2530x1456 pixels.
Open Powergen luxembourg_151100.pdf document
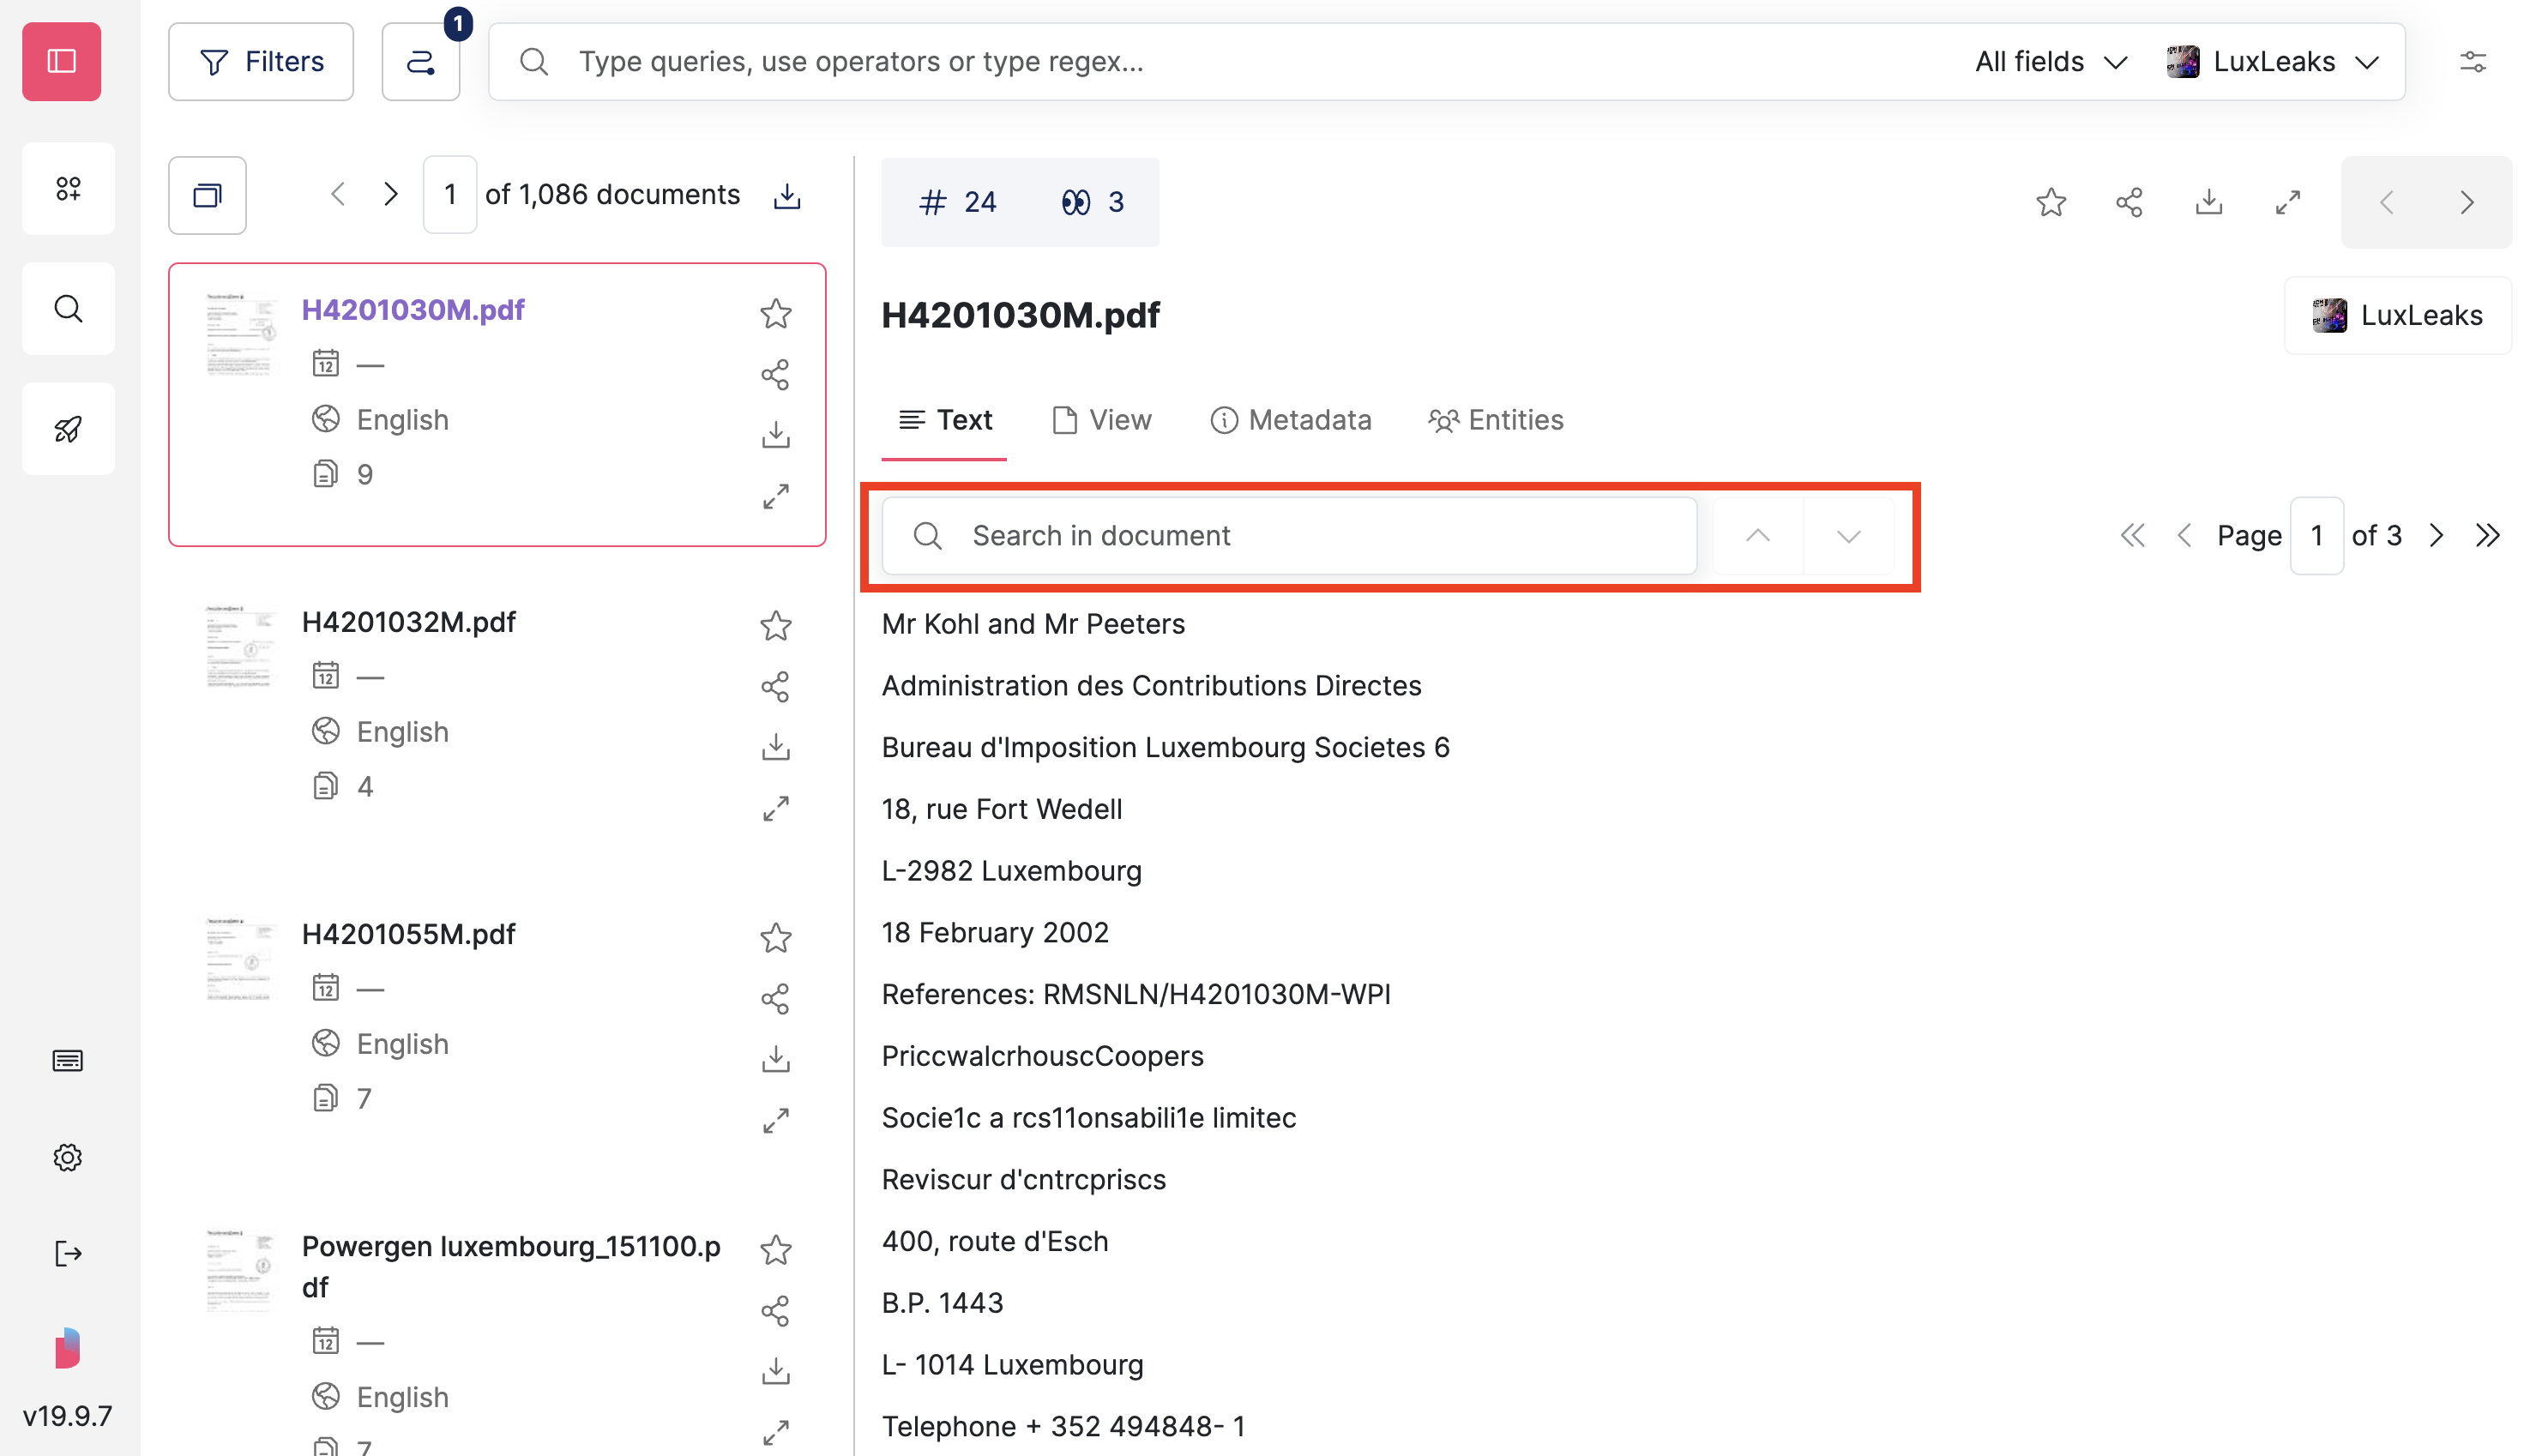click(x=511, y=1266)
